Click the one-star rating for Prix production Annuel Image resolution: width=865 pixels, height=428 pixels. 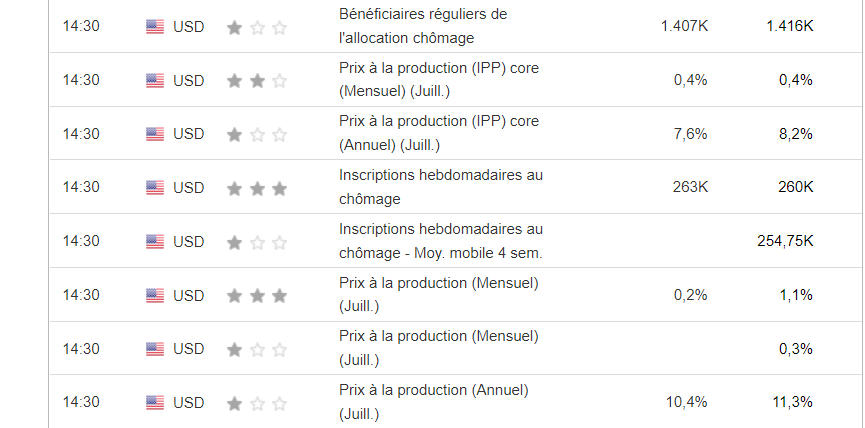click(257, 404)
